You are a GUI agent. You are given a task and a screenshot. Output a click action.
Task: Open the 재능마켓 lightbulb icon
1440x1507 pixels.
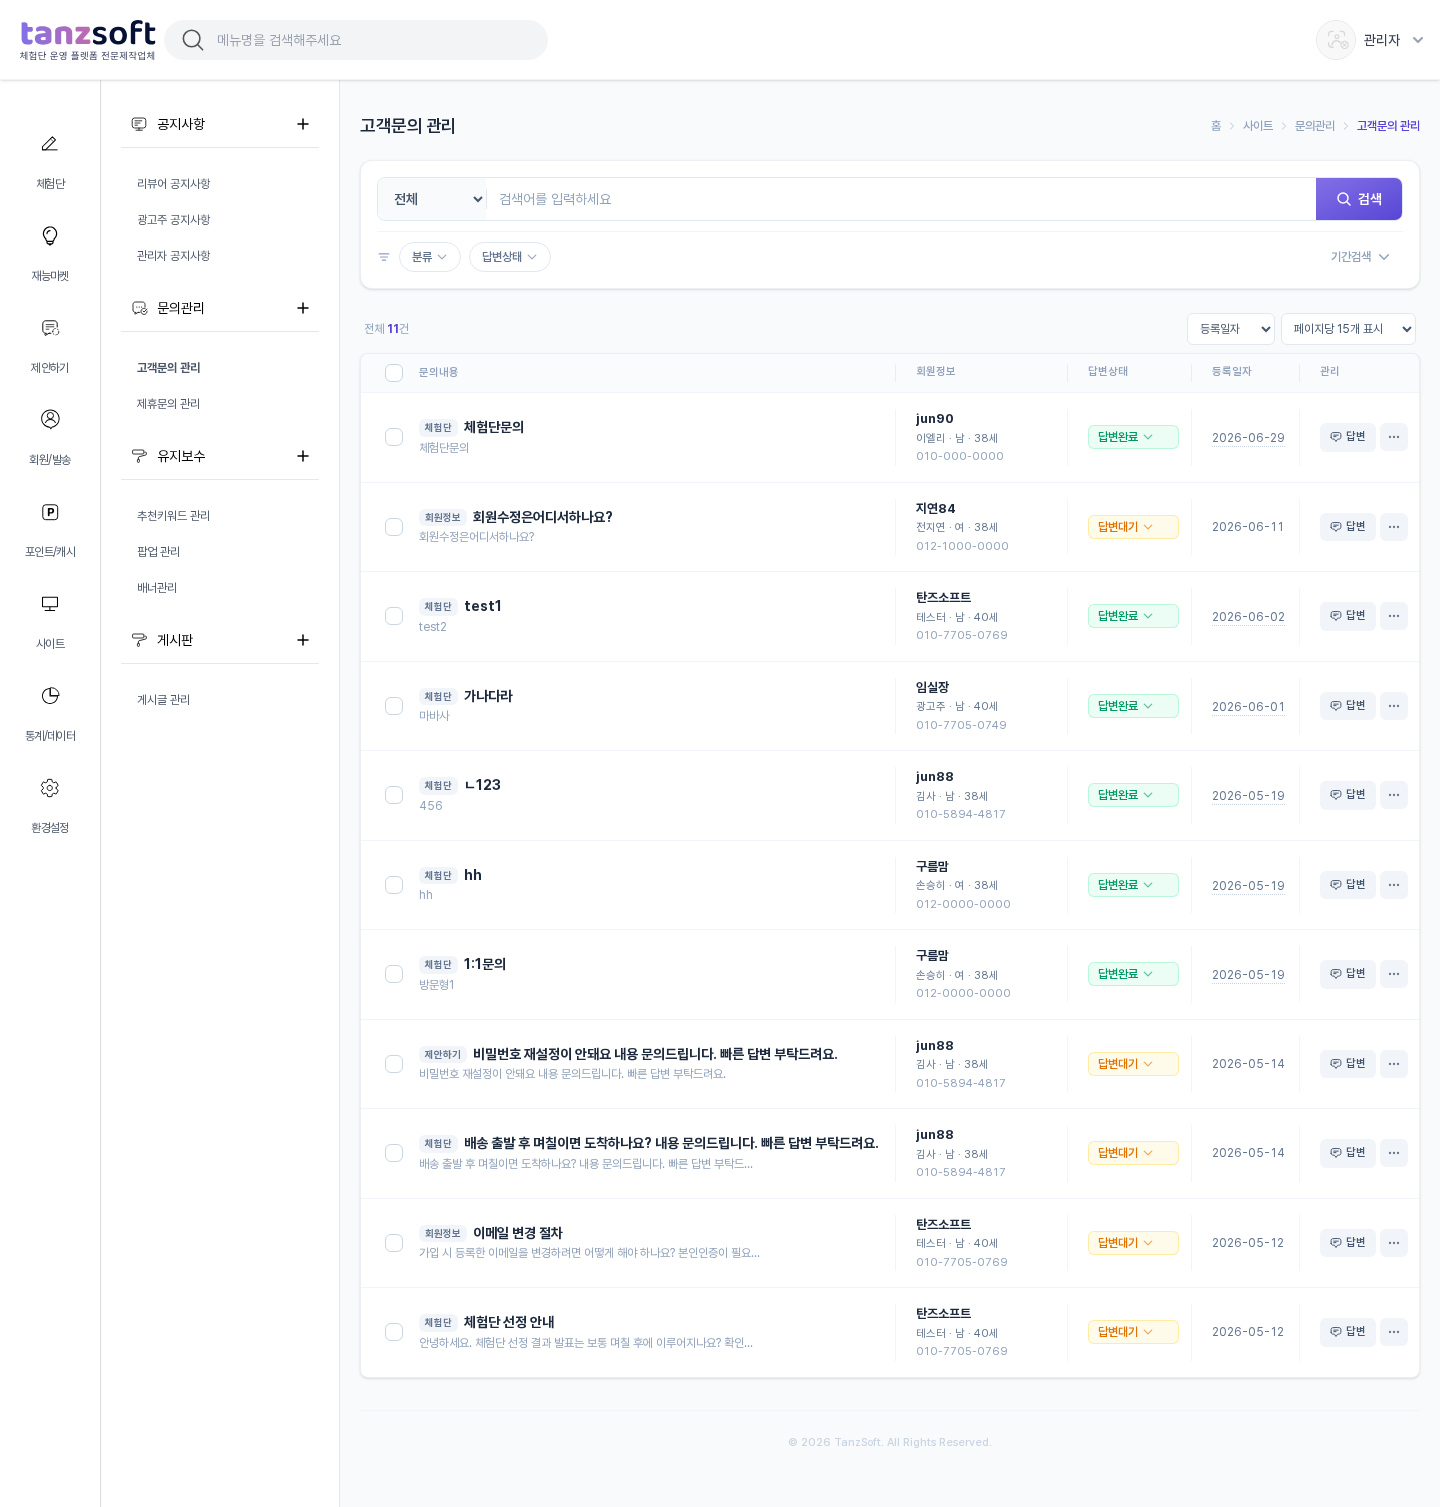pos(50,236)
